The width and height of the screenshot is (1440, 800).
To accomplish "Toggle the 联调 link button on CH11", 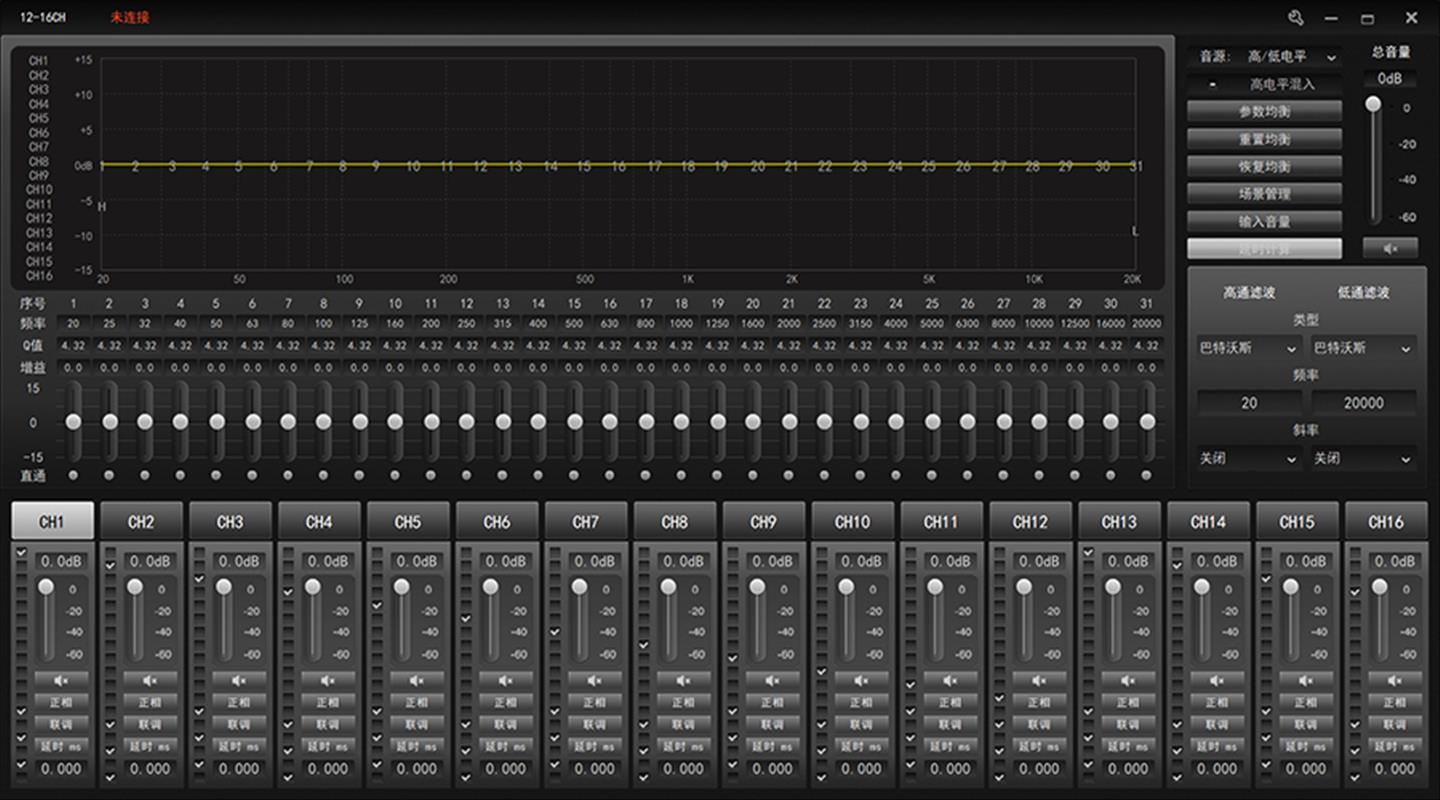I will pos(950,724).
